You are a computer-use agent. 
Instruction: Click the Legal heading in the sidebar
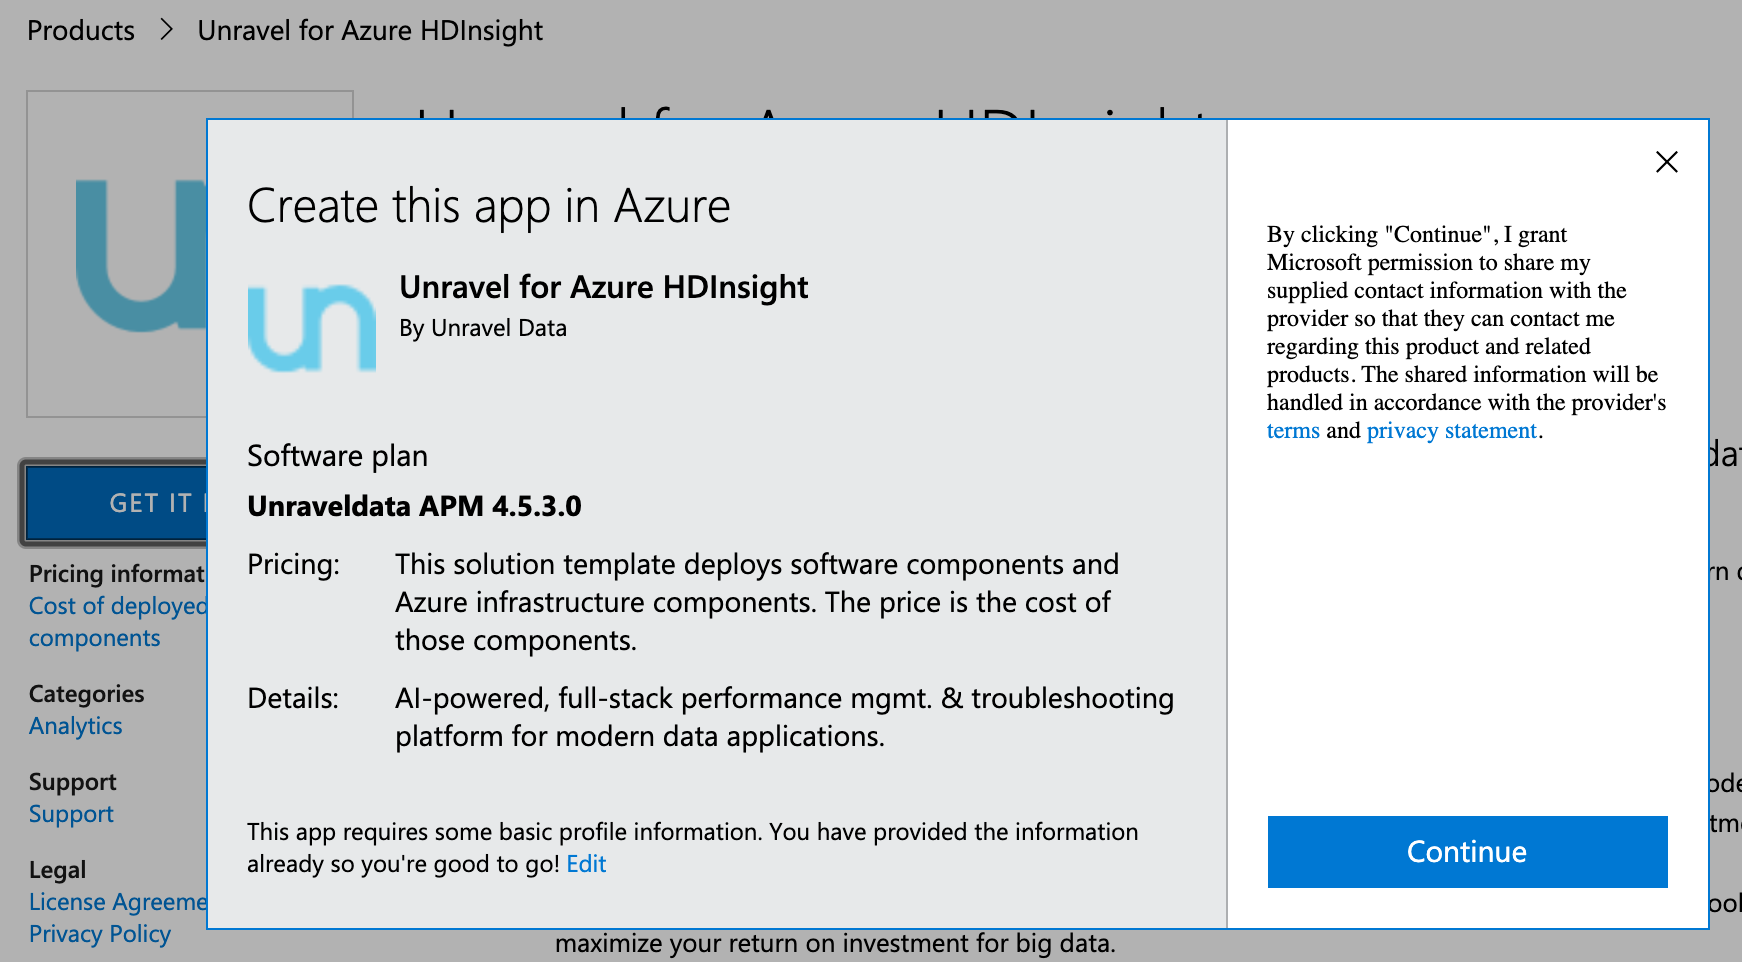(57, 870)
